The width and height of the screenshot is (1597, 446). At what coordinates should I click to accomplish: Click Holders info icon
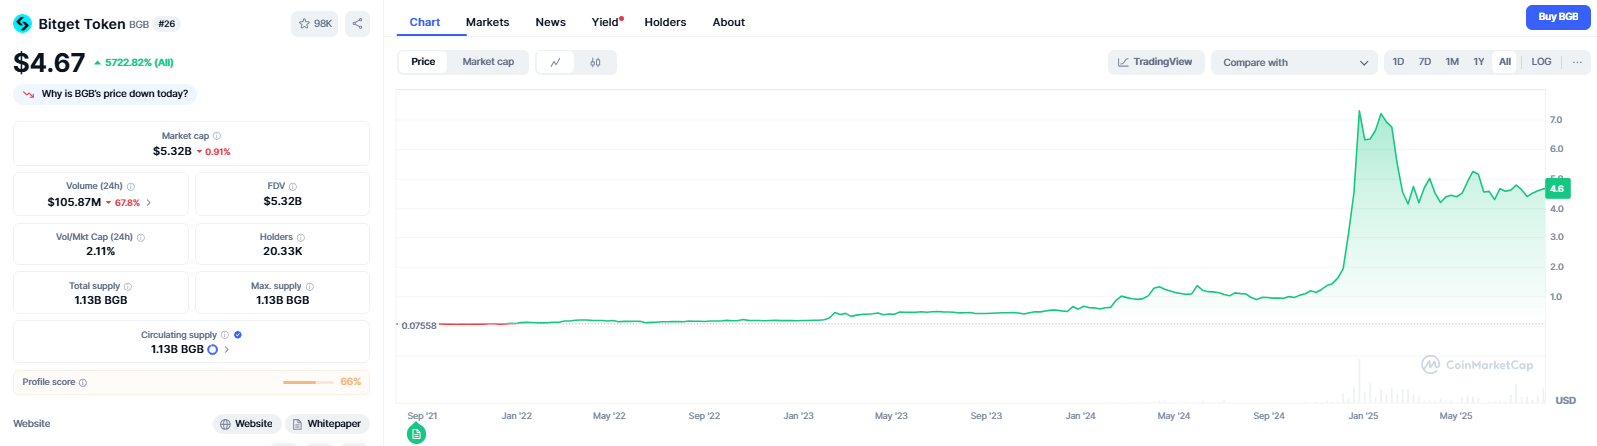pos(301,237)
